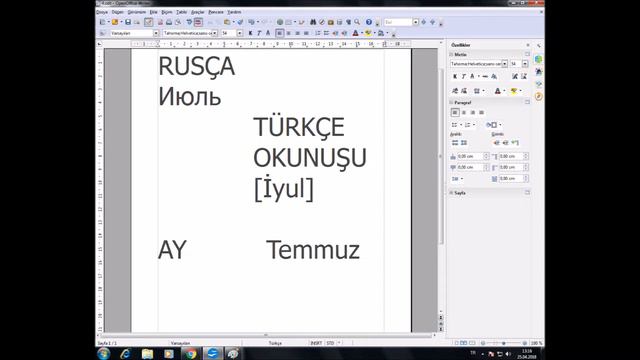Expand the font size list in the sidebar
Screen dimensions: 640x360
coord(525,64)
